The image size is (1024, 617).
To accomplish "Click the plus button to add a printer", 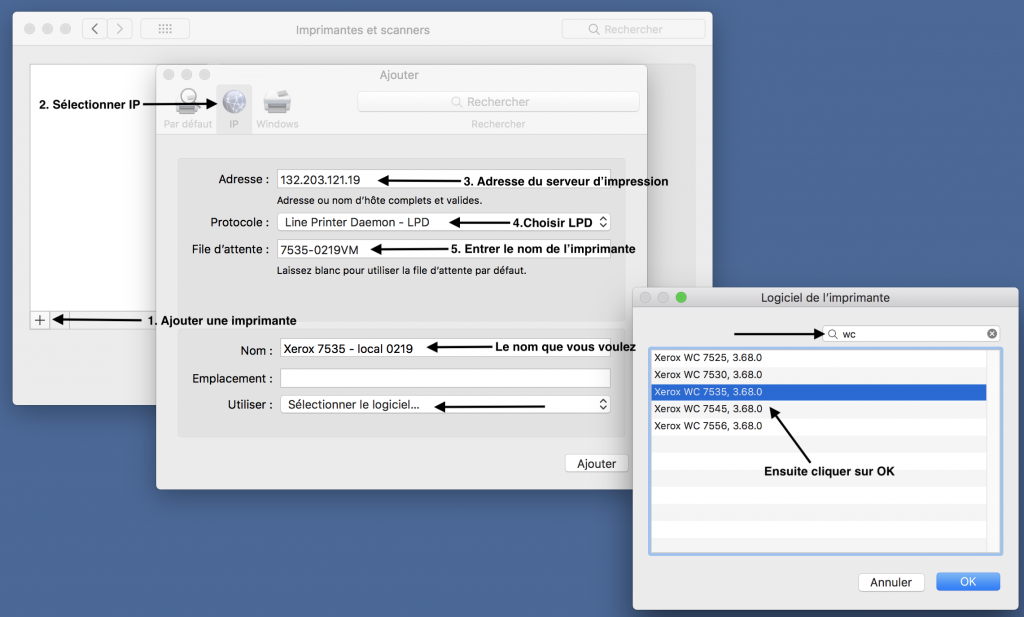I will (x=40, y=320).
